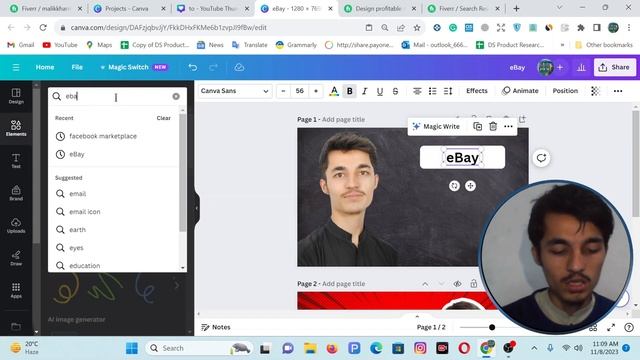Choose suggested search email icon

tap(84, 211)
